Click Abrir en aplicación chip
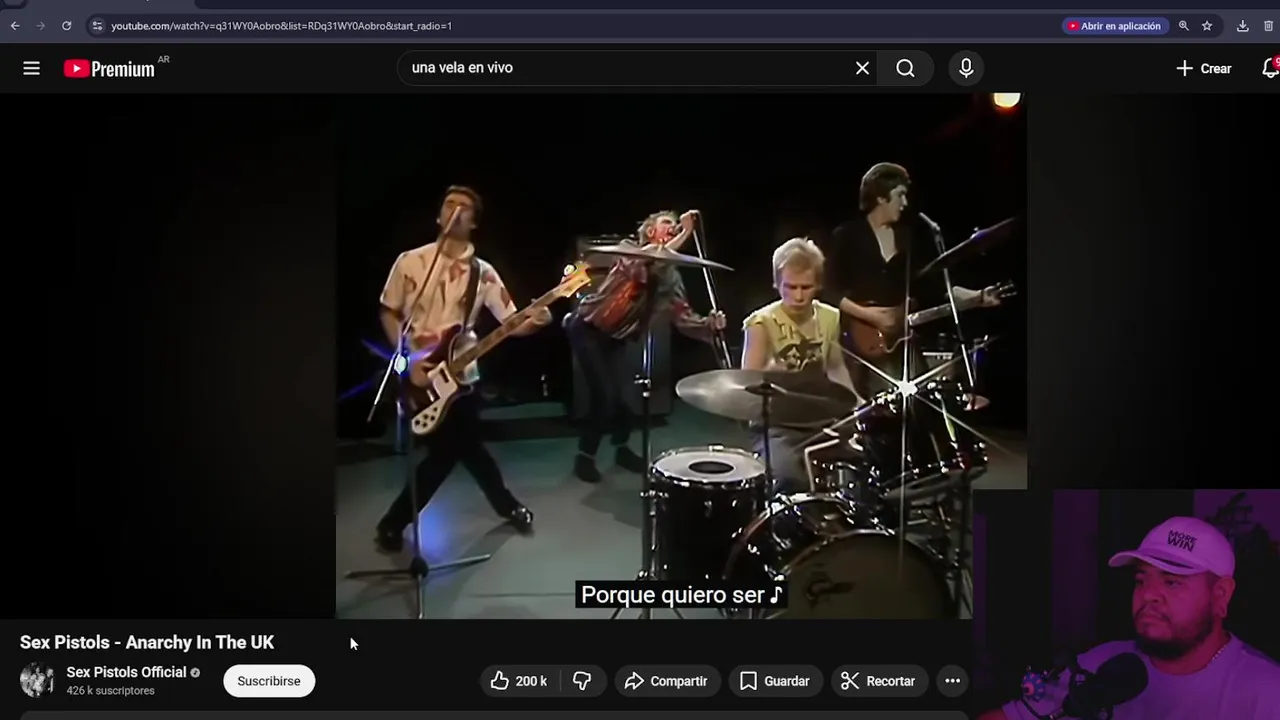 coord(1115,26)
